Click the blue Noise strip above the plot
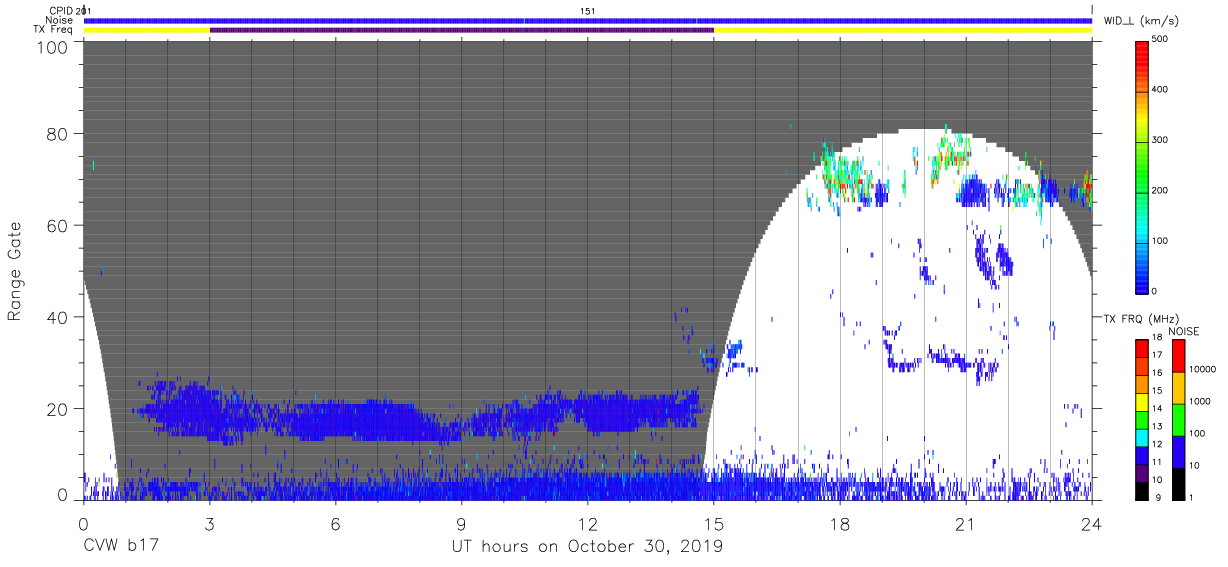The width and height of the screenshot is (1228, 567). [588, 20]
